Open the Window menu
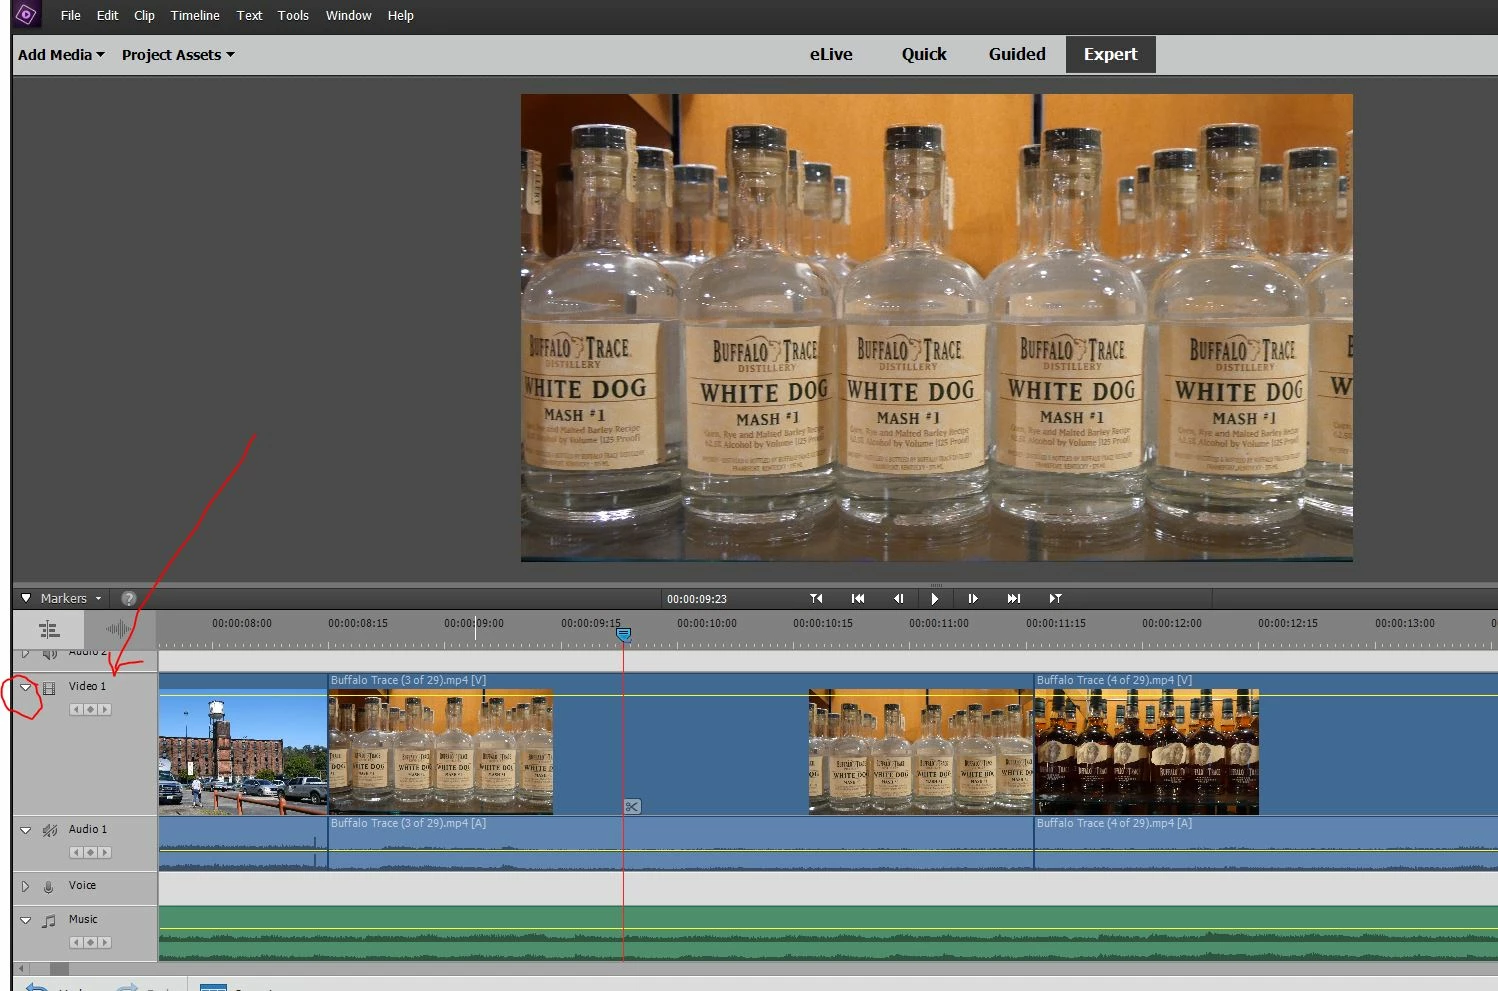 coord(348,15)
